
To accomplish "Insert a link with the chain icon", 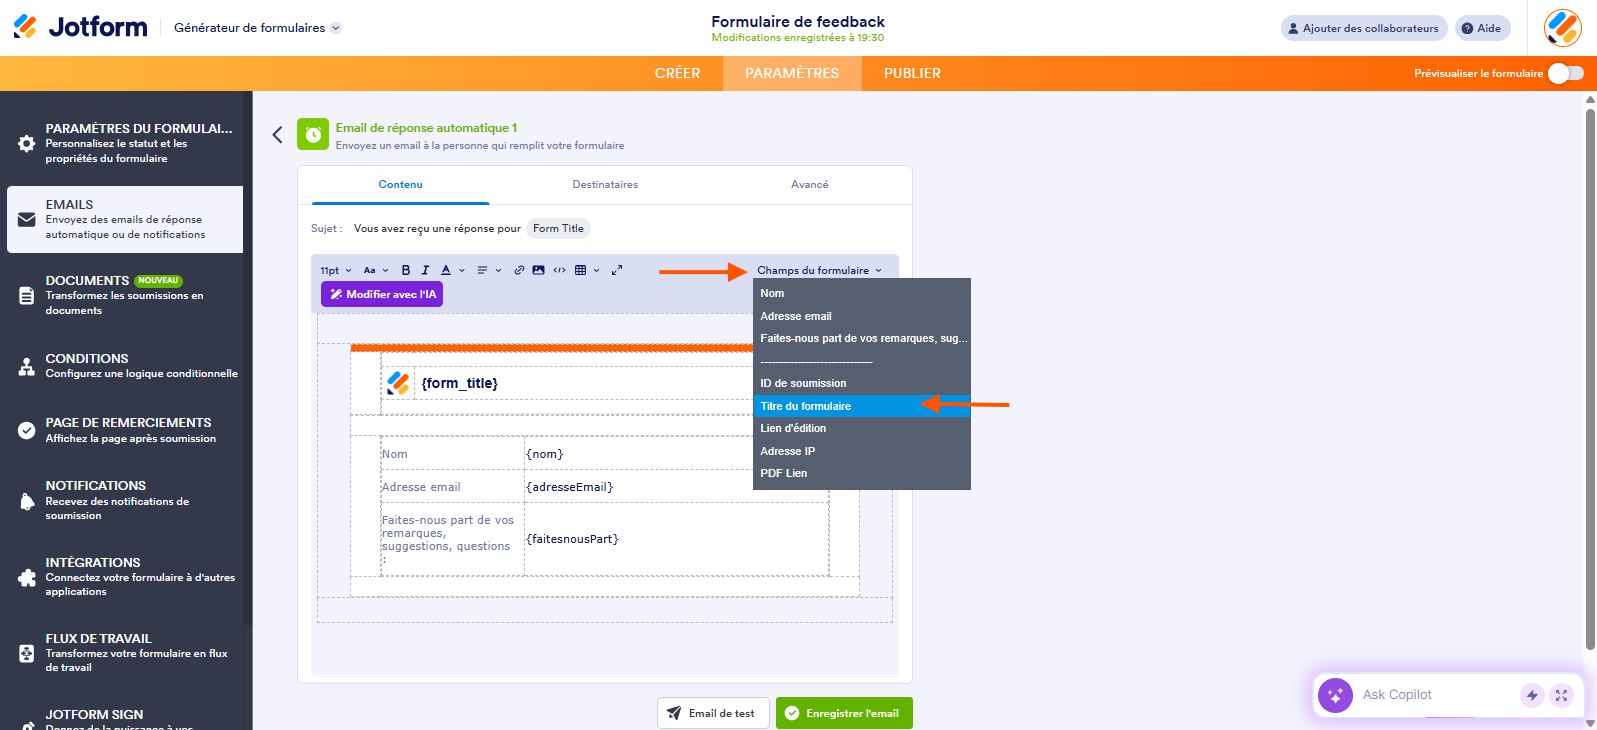I will 519,270.
